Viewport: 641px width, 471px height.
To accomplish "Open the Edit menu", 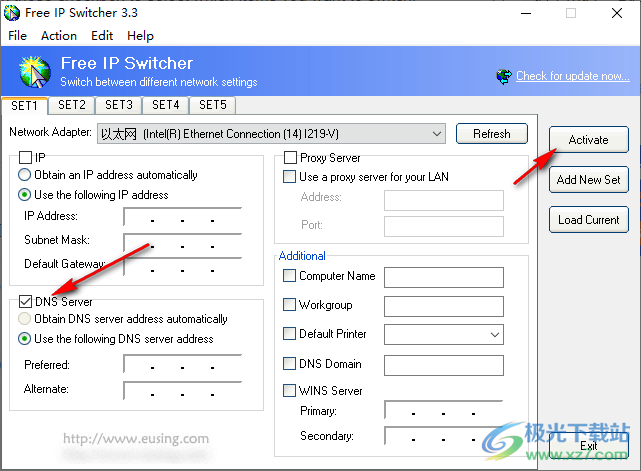I will (102, 36).
